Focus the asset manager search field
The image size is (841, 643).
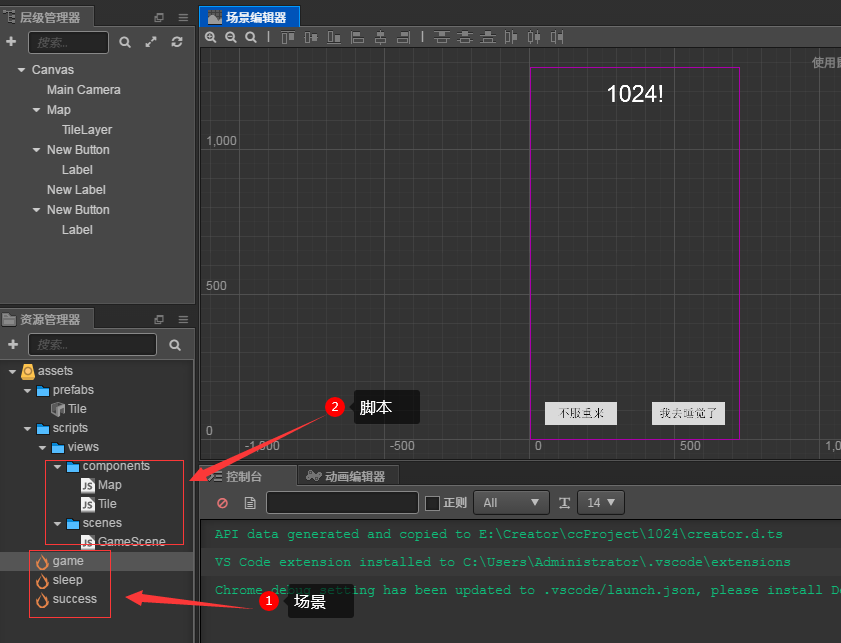pos(93,344)
